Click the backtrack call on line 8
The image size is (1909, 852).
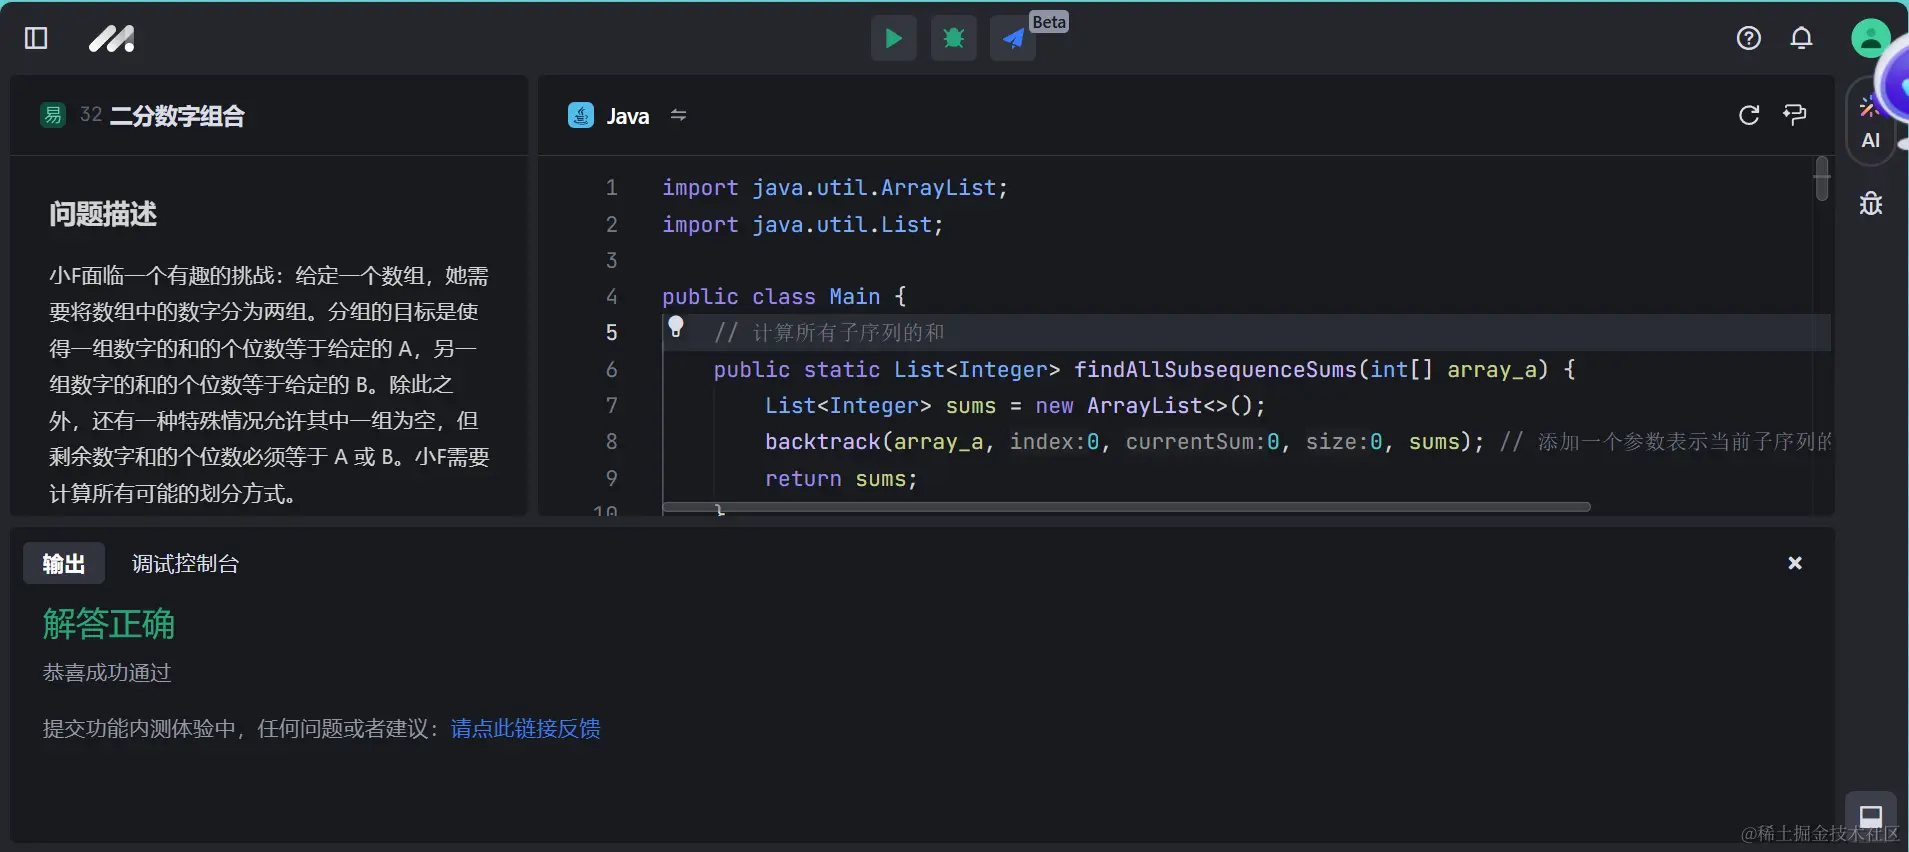1124,442
